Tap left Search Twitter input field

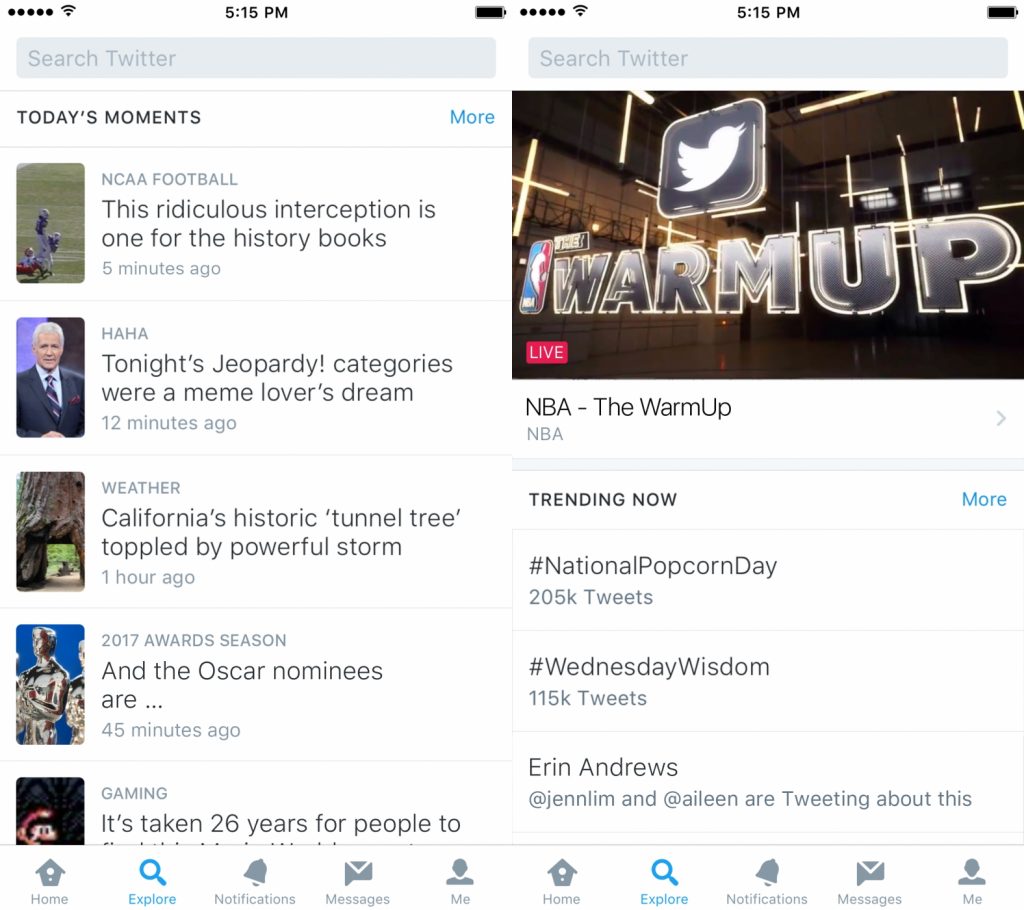click(256, 58)
